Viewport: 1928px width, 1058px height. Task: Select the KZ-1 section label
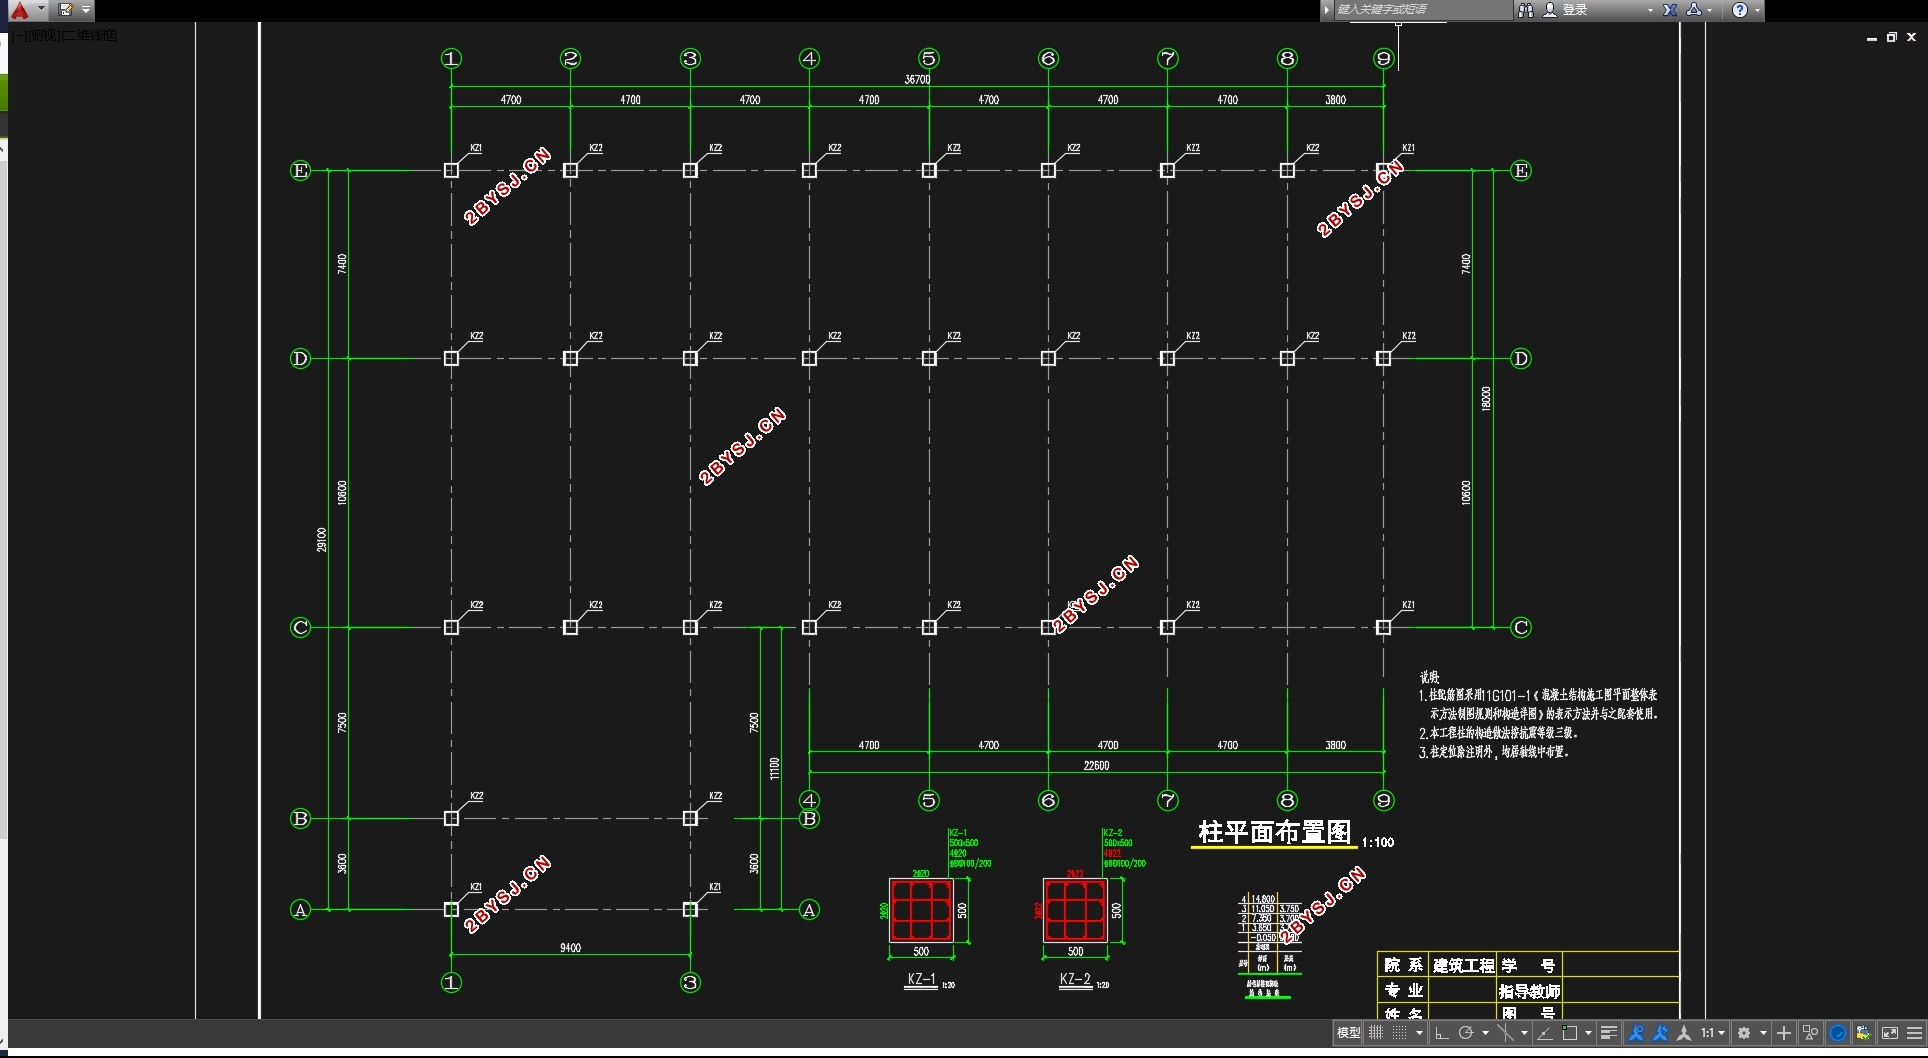(921, 979)
